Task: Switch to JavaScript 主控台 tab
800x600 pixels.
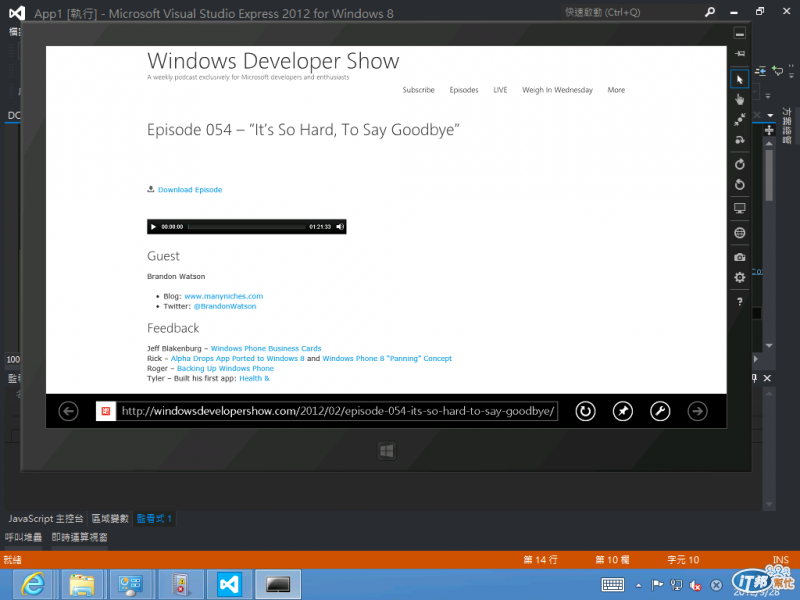Action: (45, 518)
